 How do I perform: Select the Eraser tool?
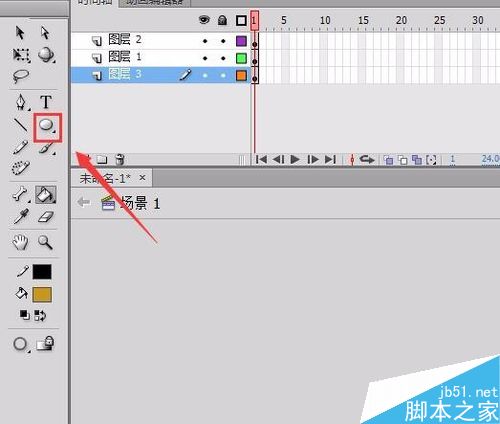46,217
